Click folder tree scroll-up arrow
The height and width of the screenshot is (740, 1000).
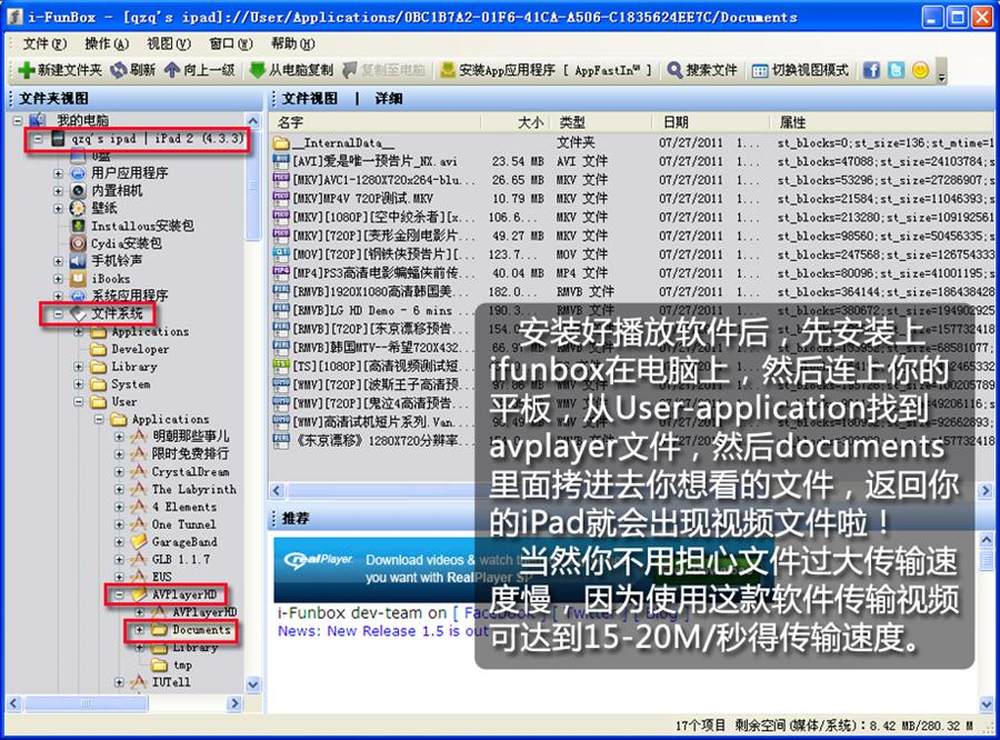click(253, 121)
